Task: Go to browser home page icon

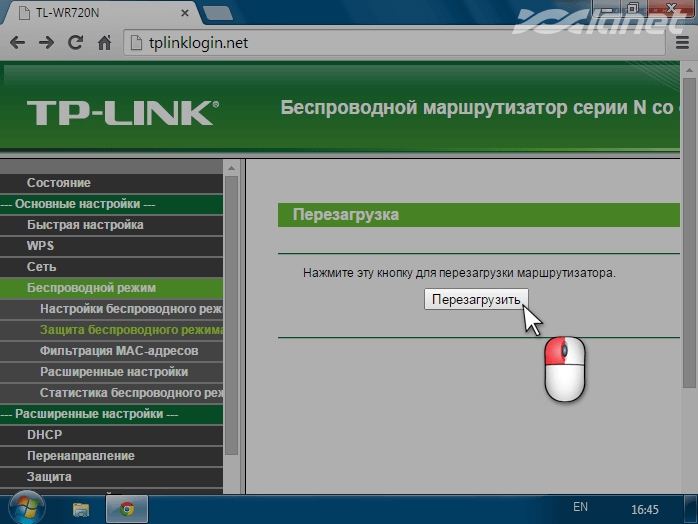Action: (x=104, y=43)
